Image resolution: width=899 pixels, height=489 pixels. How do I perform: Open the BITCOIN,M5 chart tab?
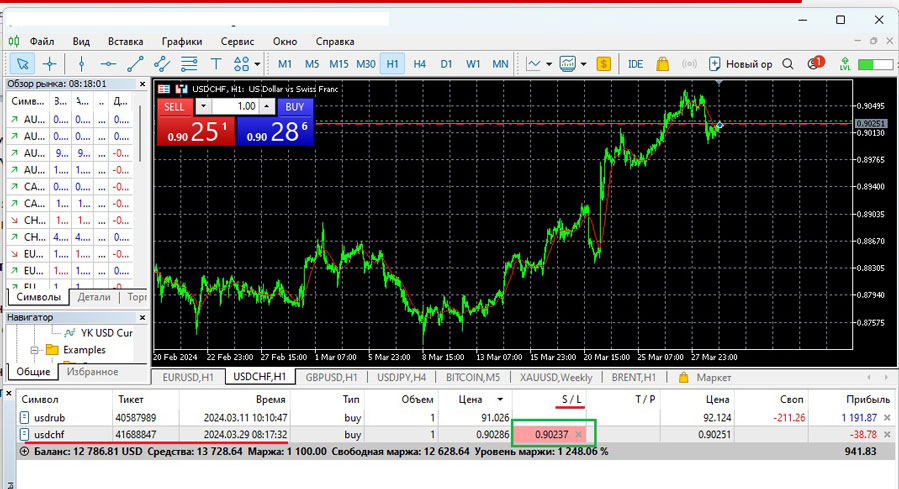coord(473,377)
